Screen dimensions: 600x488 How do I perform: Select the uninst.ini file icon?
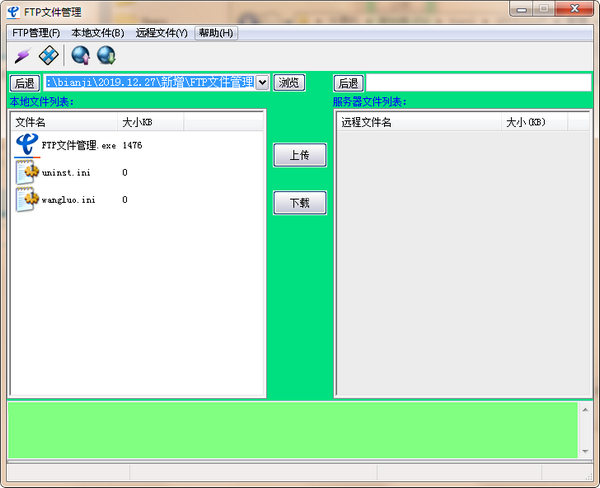click(x=28, y=172)
